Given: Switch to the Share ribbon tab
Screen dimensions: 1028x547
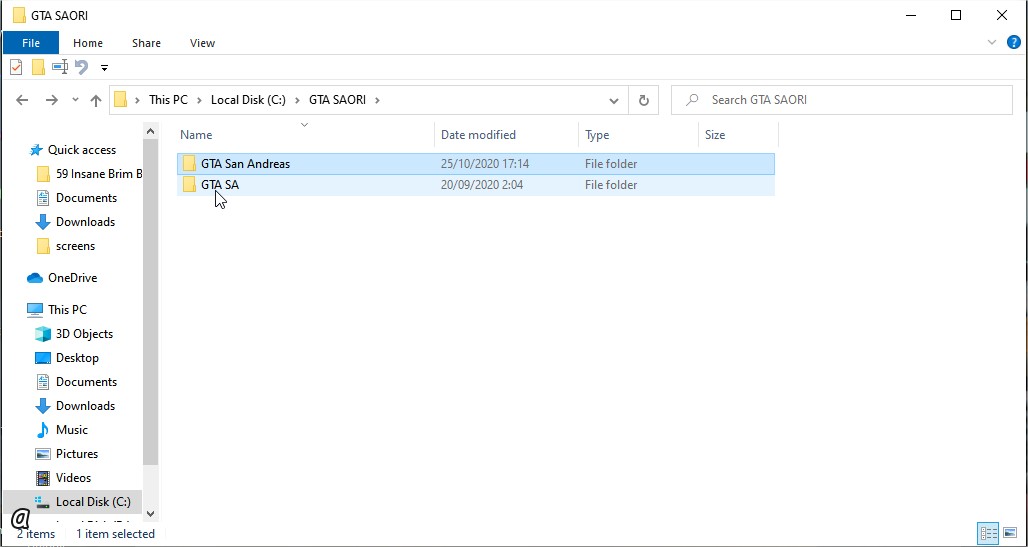Looking at the screenshot, I should (x=146, y=43).
